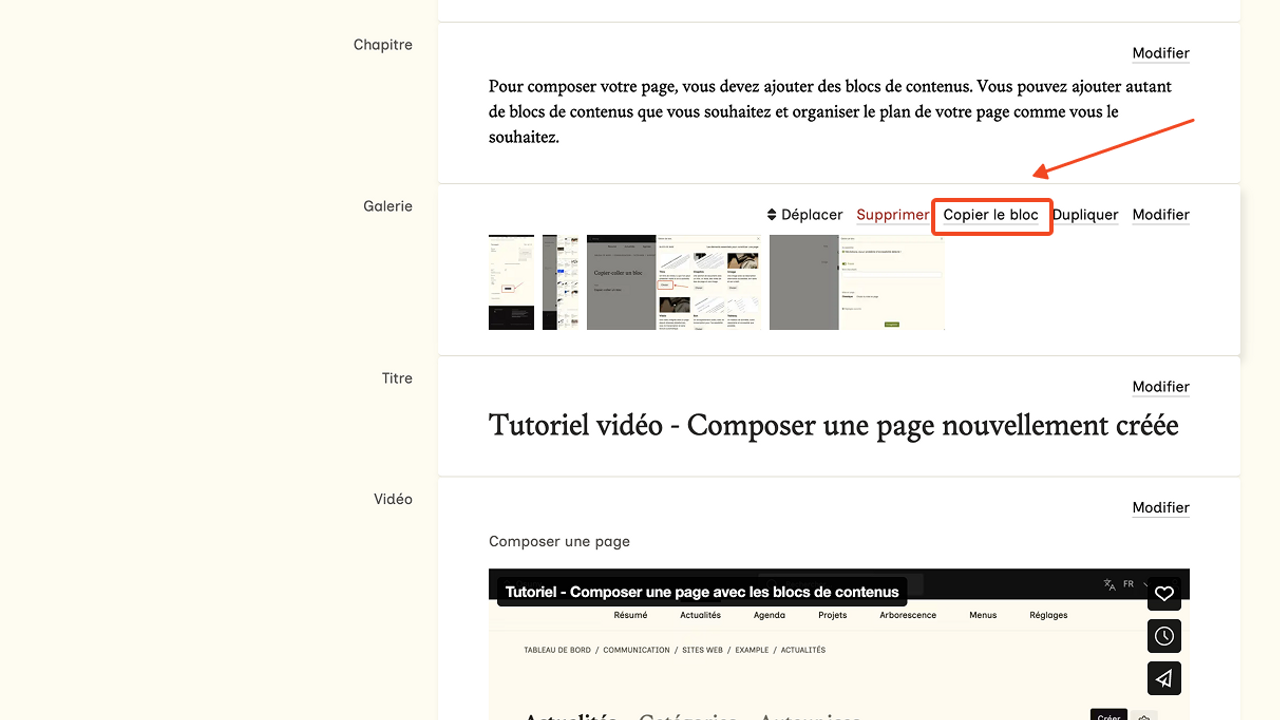This screenshot has width=1280, height=720.
Task: Click the black Créer button in video
Action: point(1108,716)
